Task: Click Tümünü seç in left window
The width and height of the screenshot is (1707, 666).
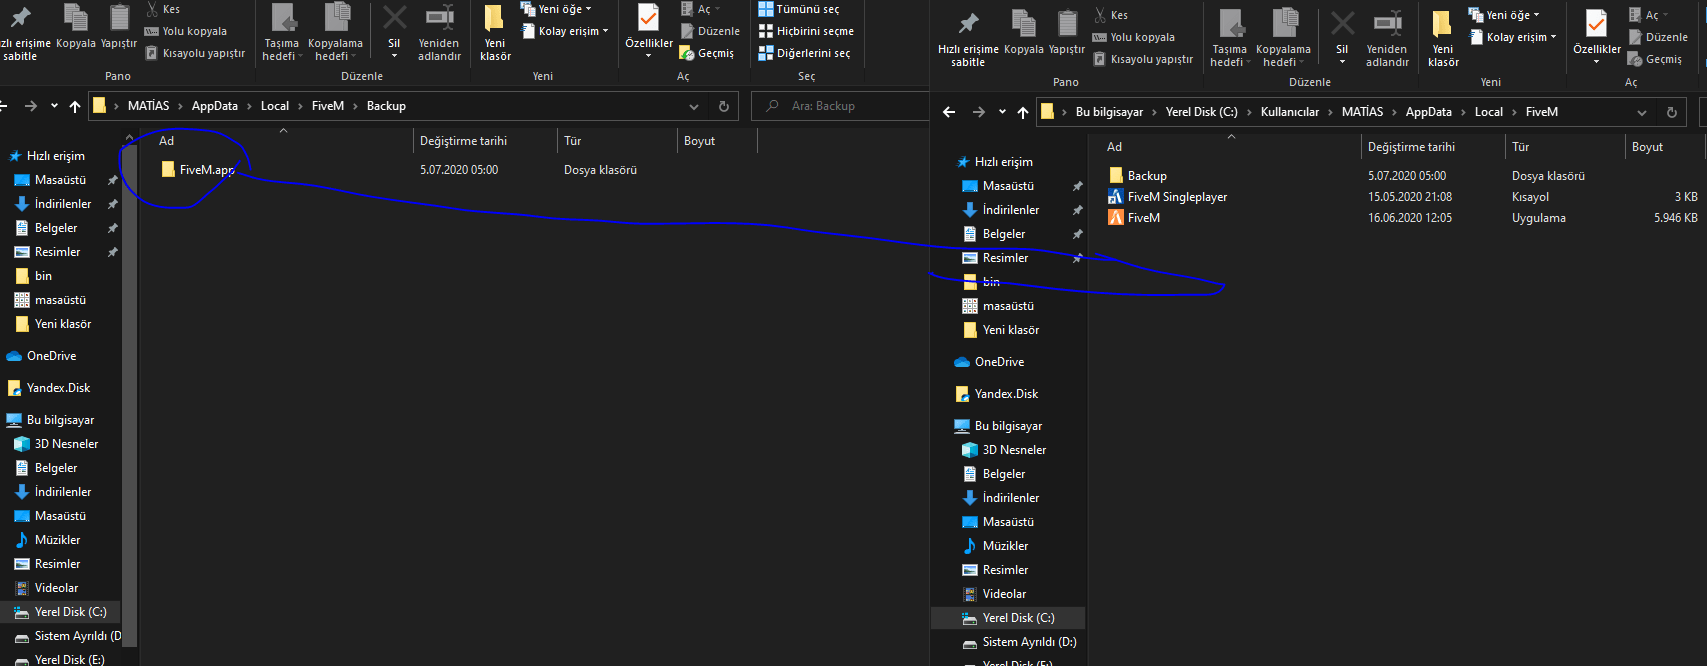Action: pos(799,9)
